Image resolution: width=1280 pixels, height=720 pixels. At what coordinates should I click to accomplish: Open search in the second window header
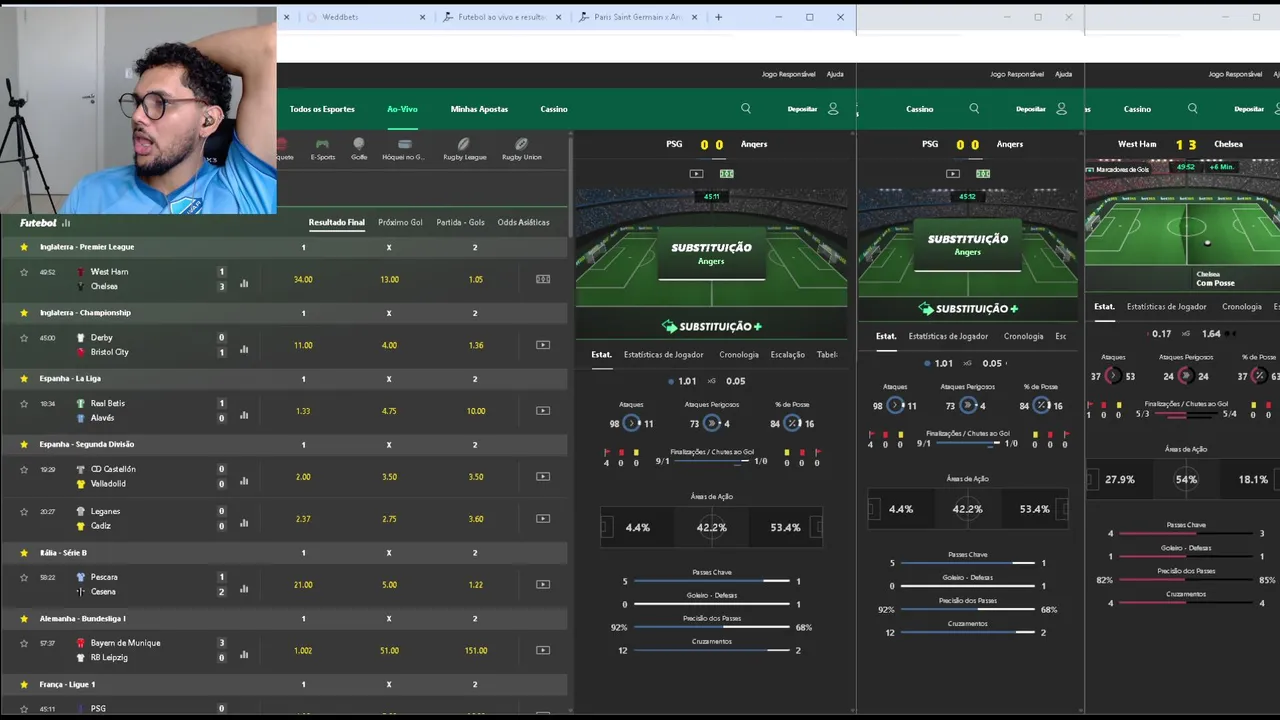(974, 108)
